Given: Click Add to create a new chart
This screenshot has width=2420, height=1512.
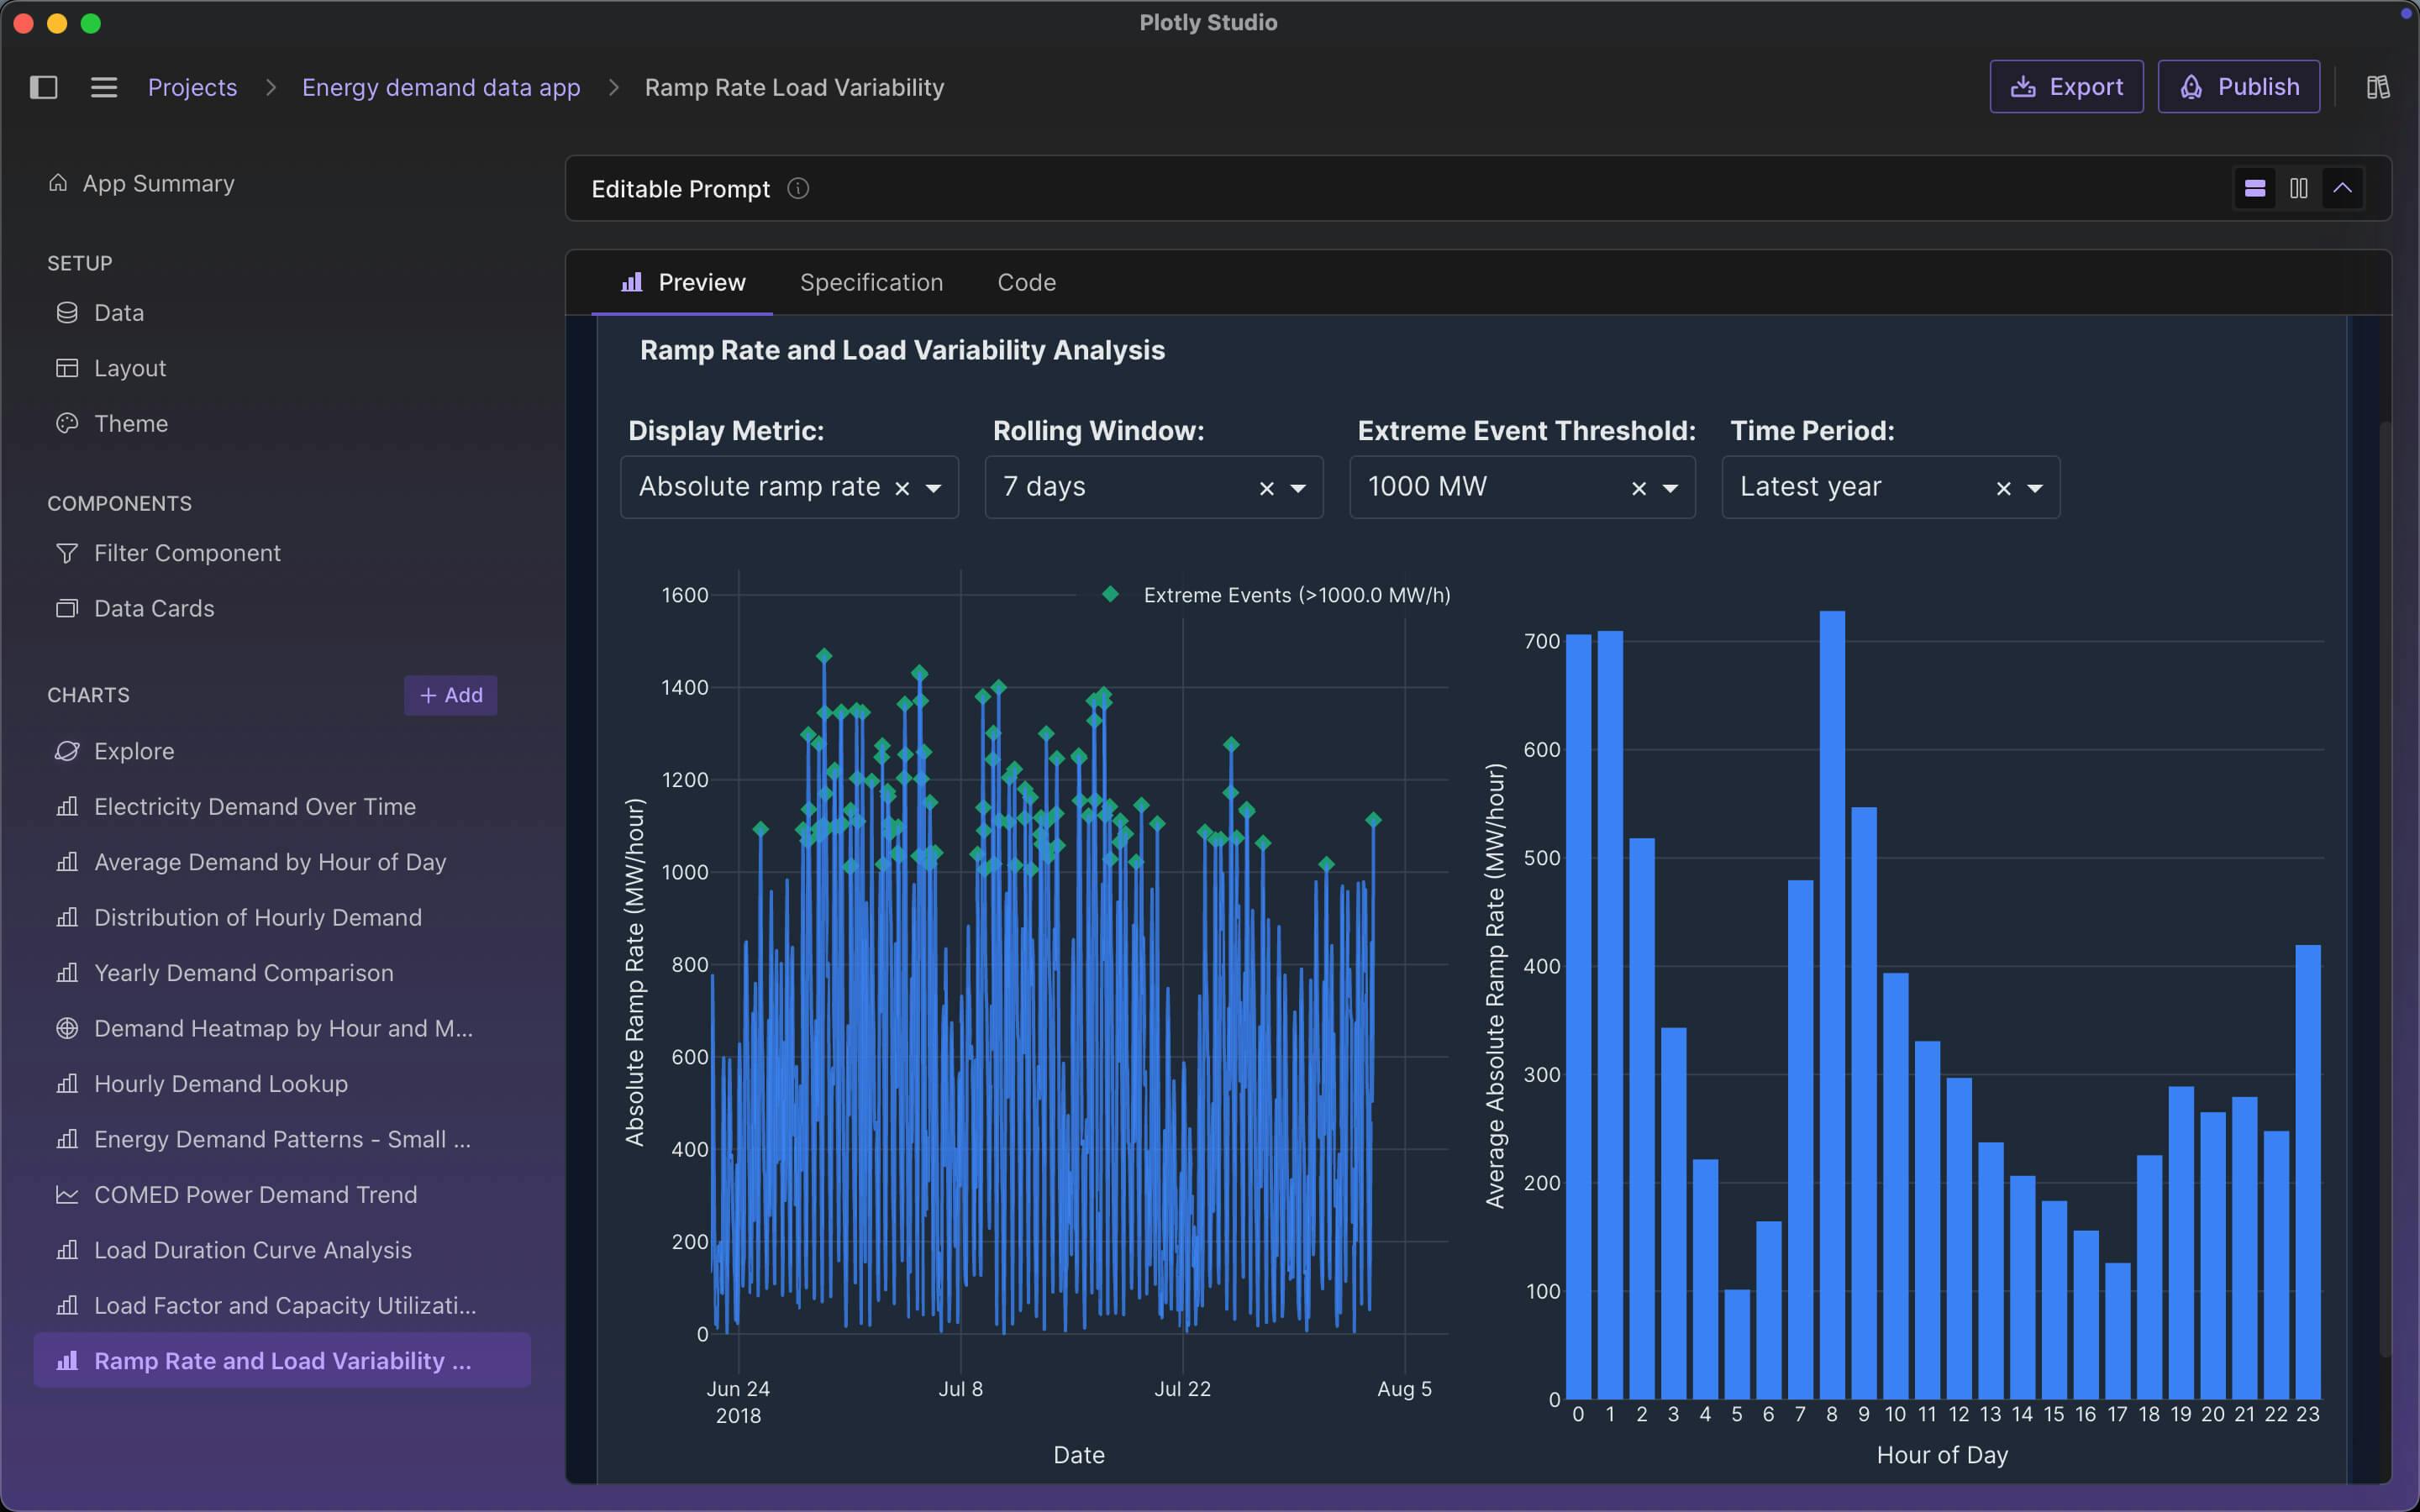Looking at the screenshot, I should [x=450, y=695].
